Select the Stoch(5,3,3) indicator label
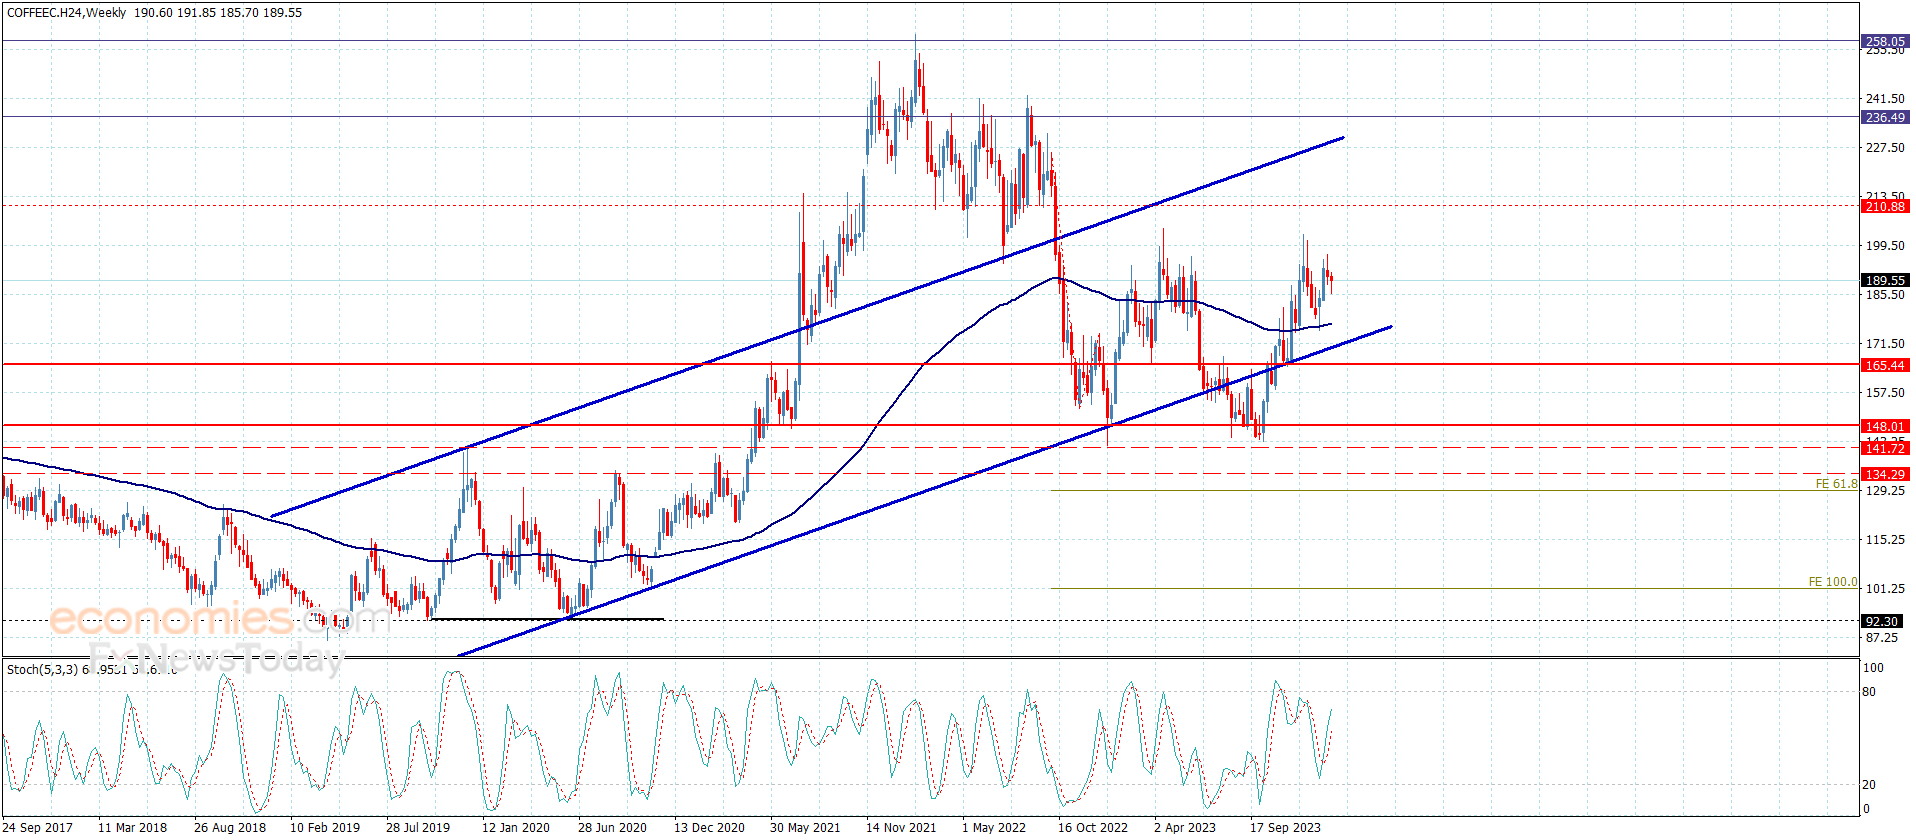This screenshot has height=840, width=1916. (42, 669)
